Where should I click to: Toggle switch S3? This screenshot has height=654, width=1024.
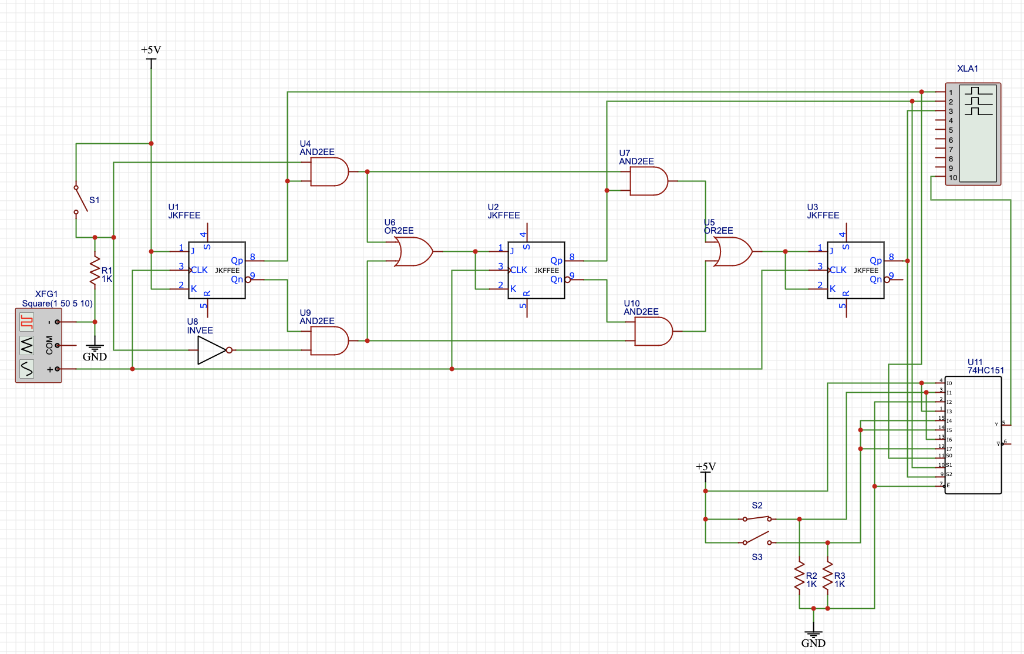coord(756,540)
